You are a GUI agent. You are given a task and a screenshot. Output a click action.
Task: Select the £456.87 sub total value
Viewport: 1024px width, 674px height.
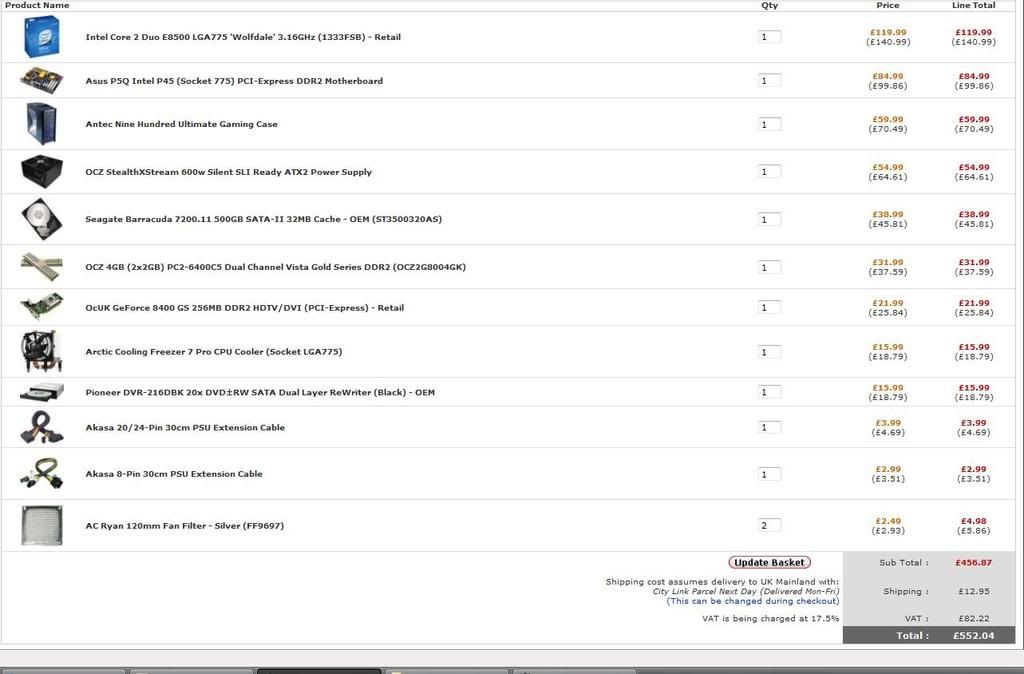click(x=973, y=562)
